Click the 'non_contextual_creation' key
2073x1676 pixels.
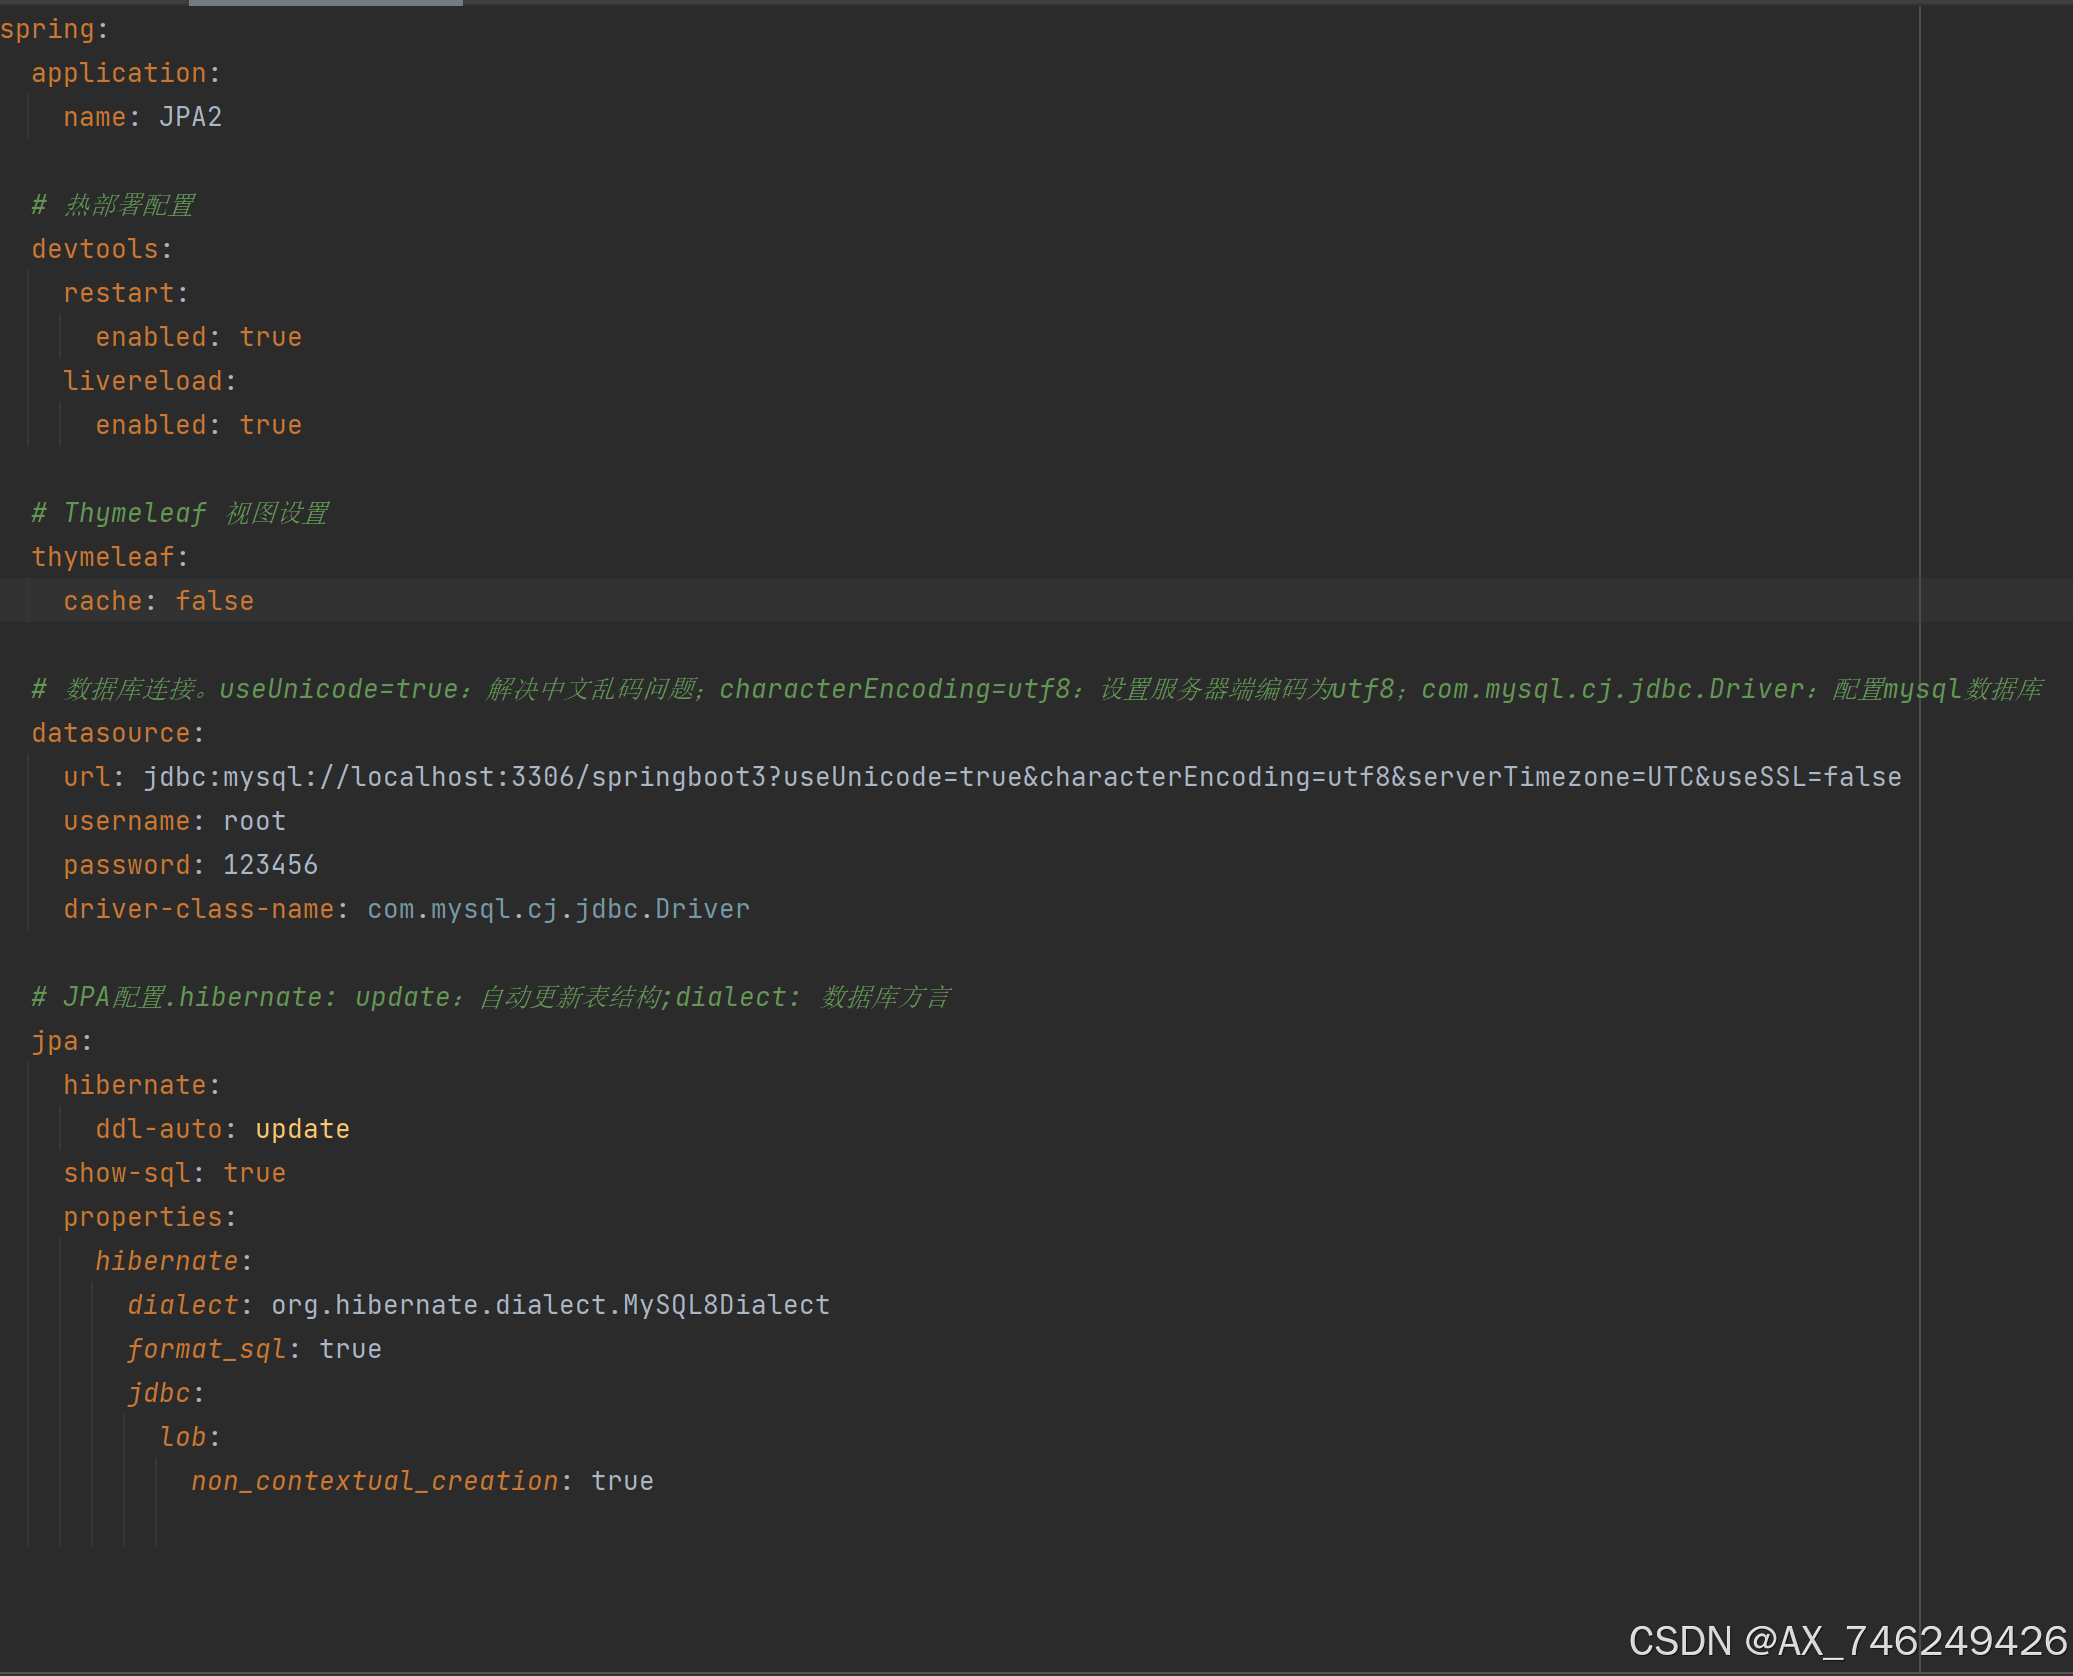[x=374, y=1481]
